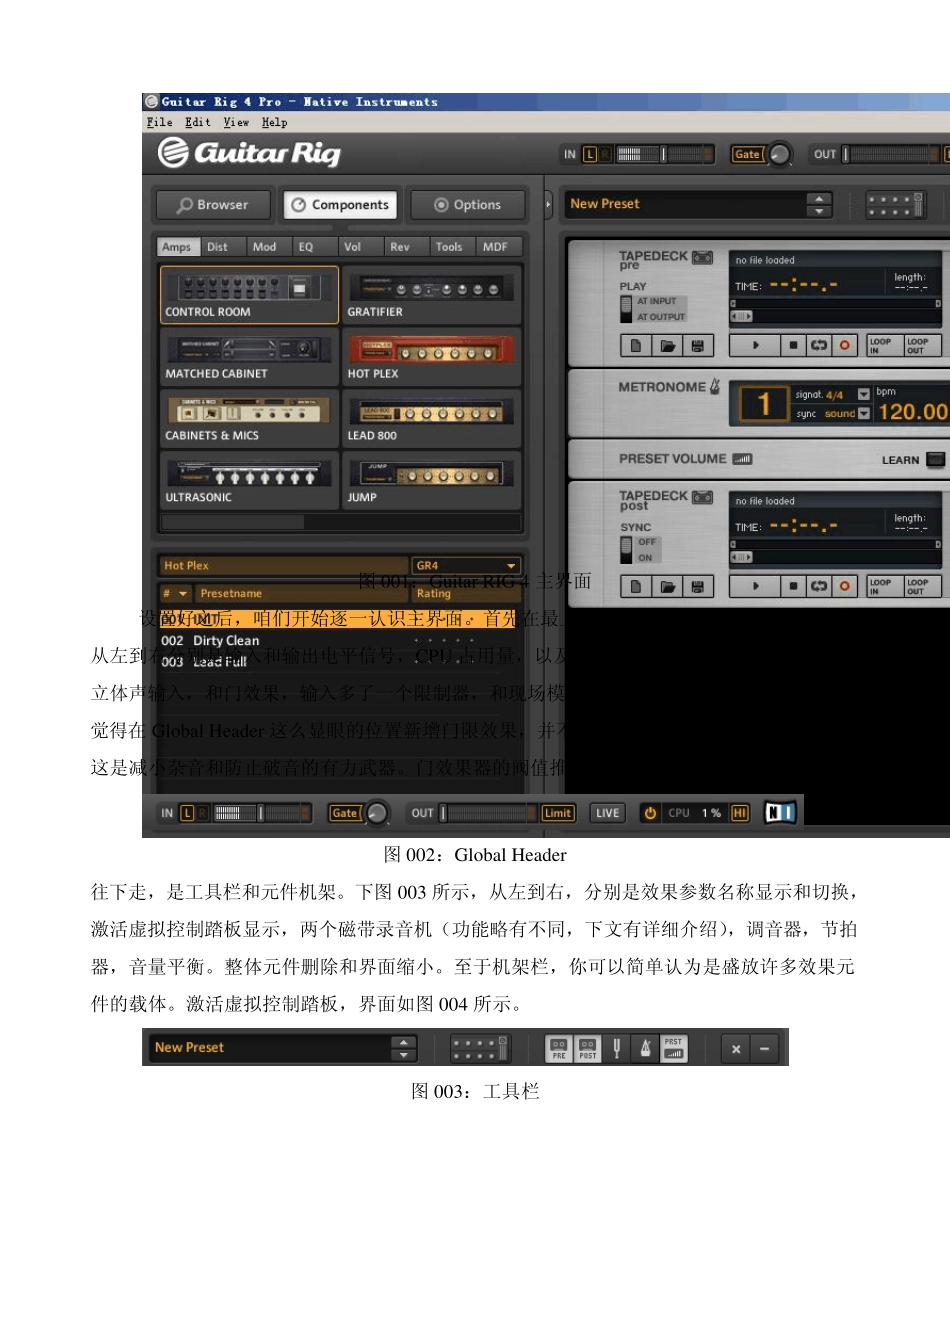This screenshot has width=950, height=1344.
Task: Switch to the Rev components tab
Action: point(399,247)
